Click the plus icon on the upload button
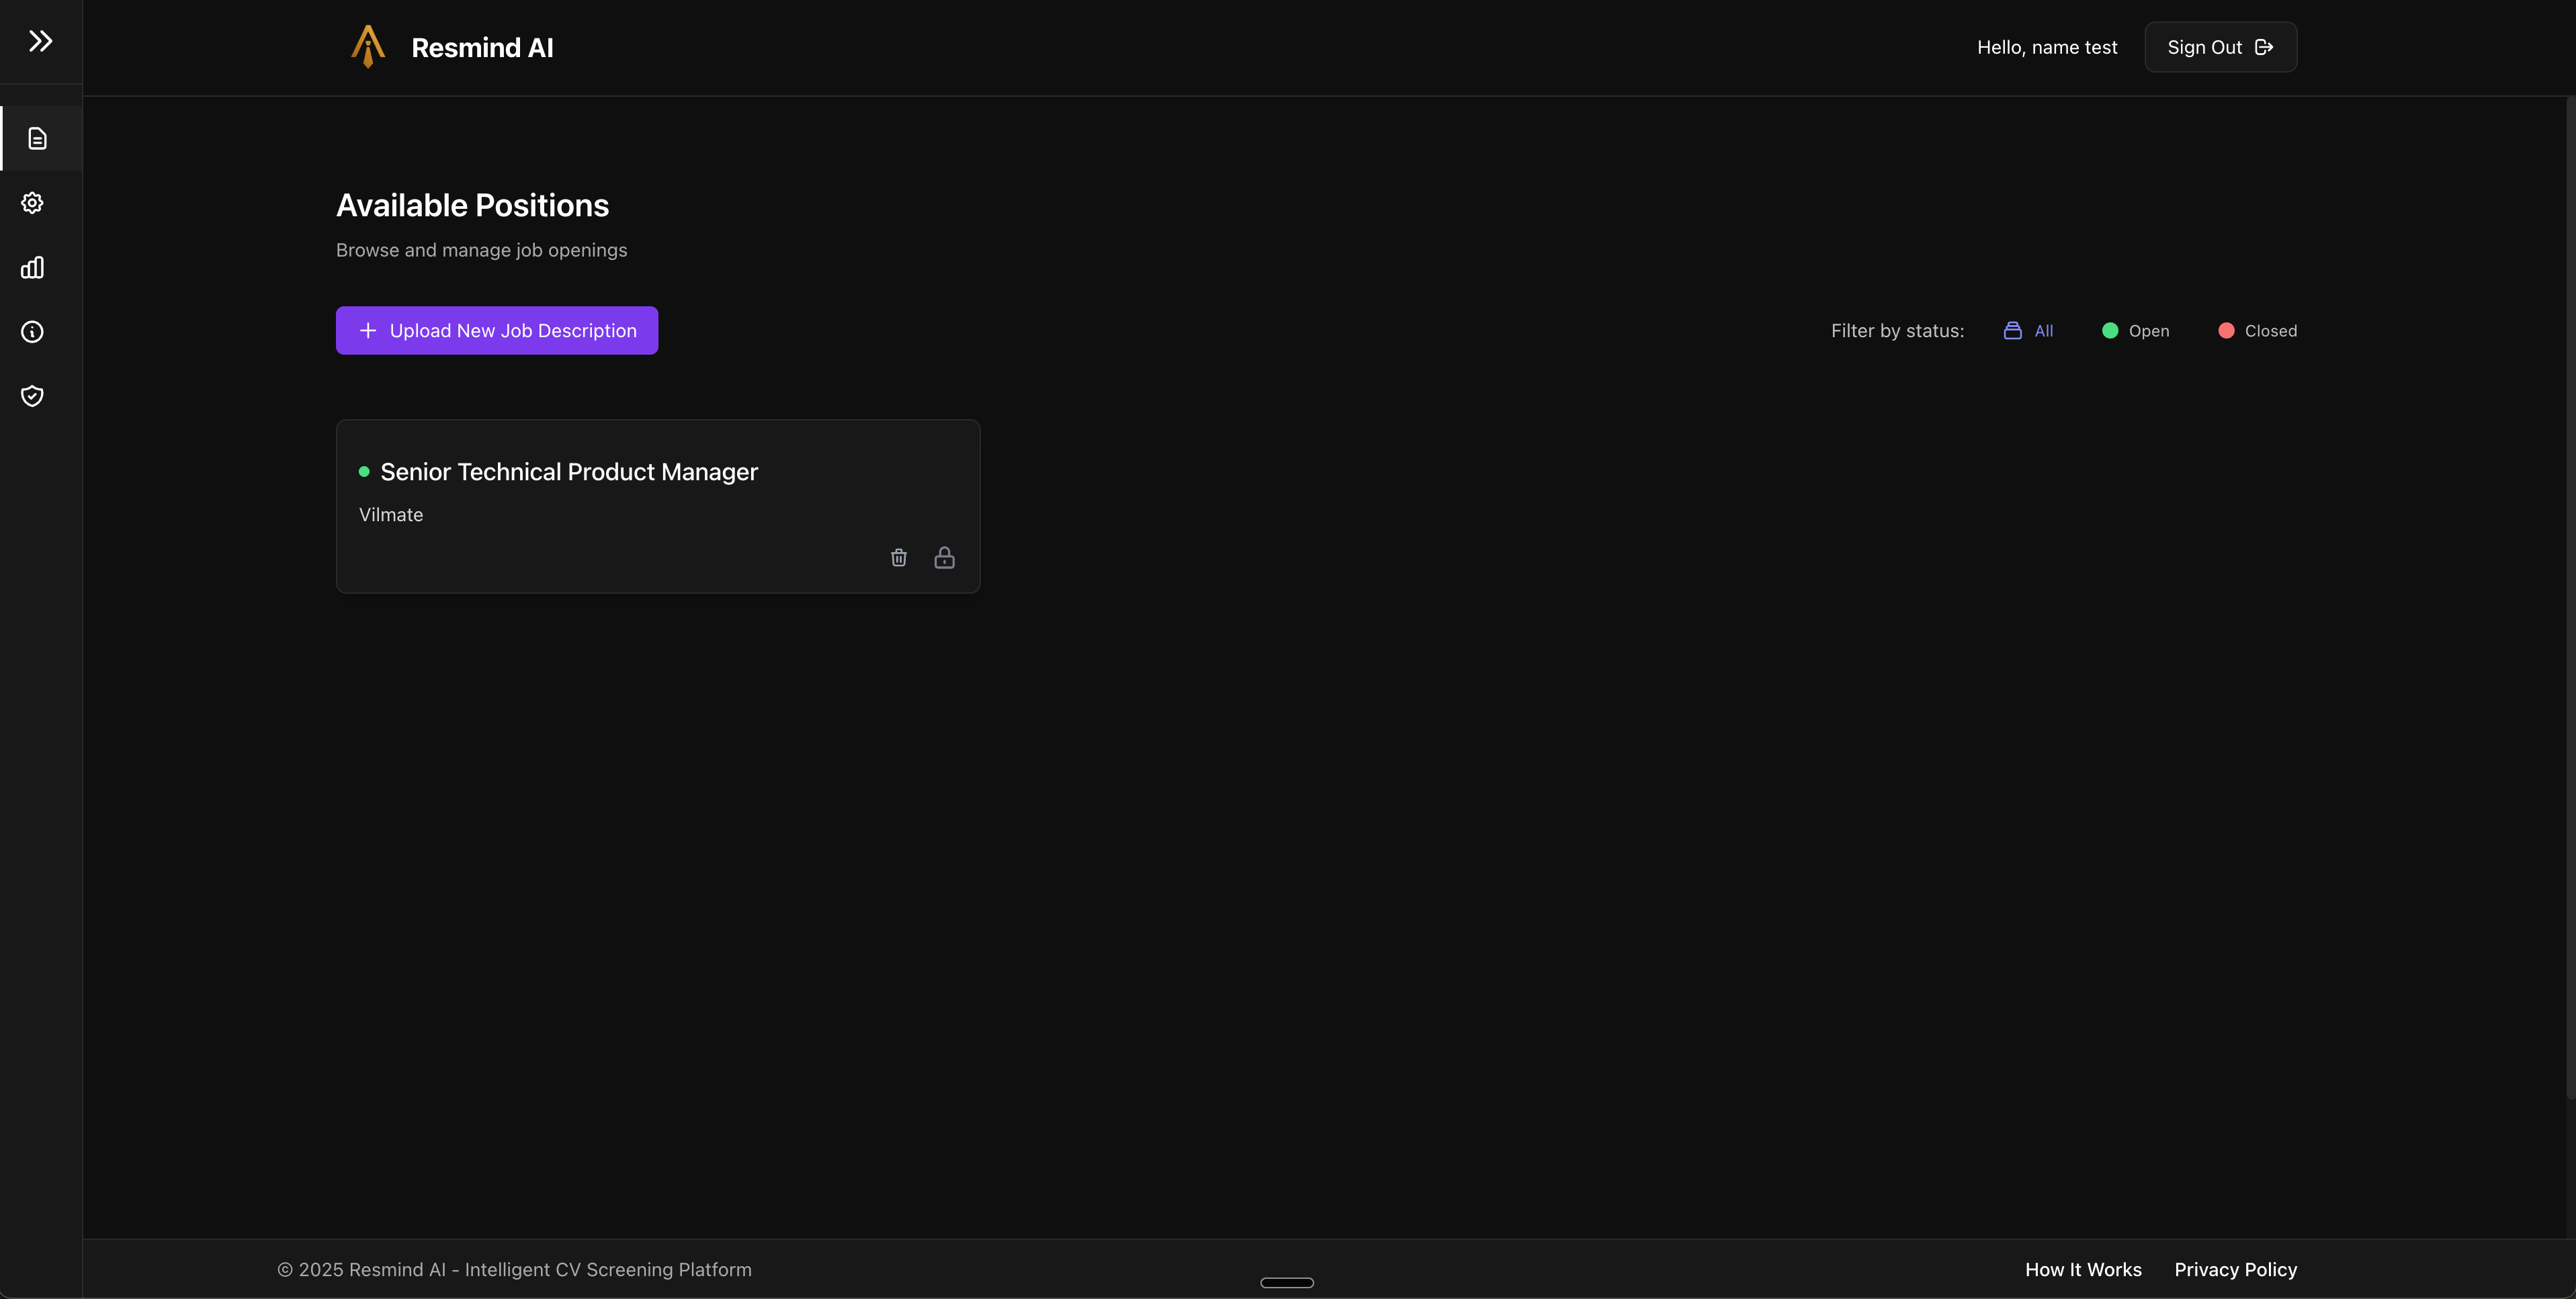 click(368, 330)
